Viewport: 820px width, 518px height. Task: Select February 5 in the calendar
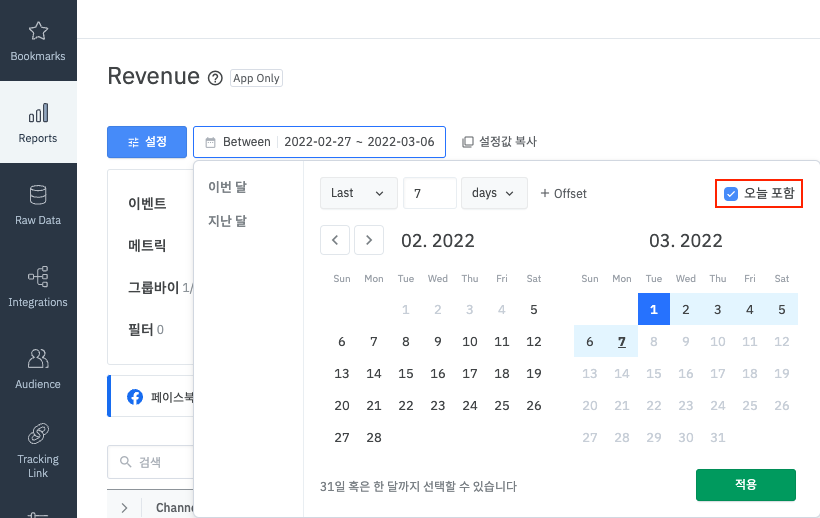(x=533, y=309)
